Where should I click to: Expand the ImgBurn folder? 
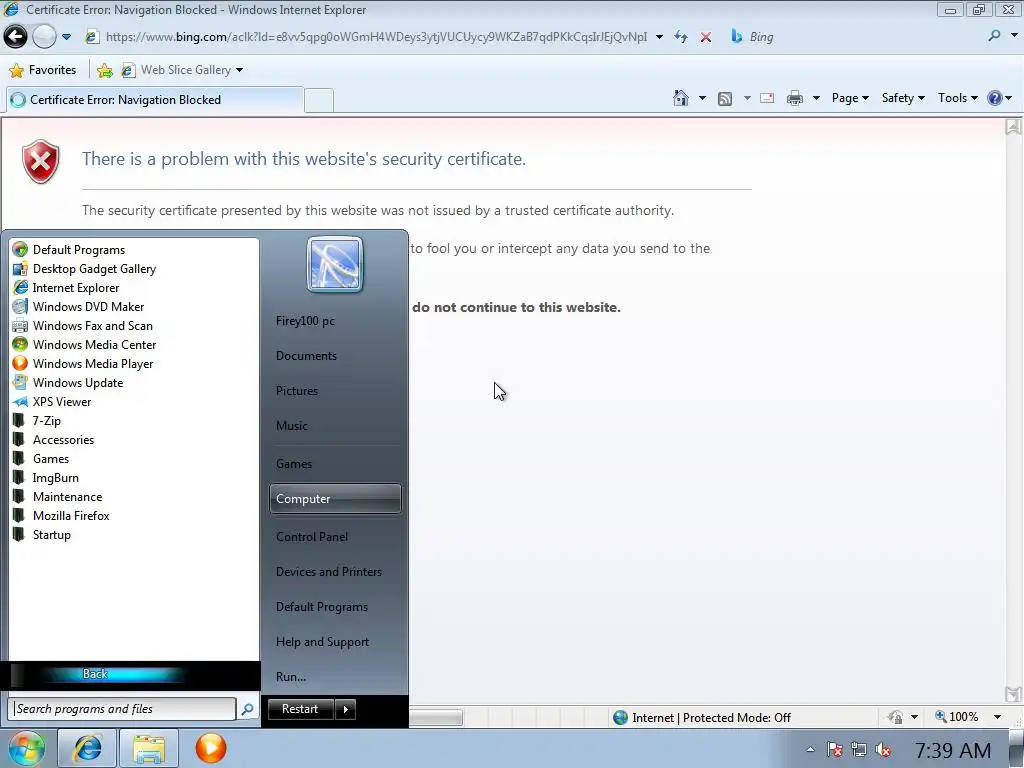(134, 477)
